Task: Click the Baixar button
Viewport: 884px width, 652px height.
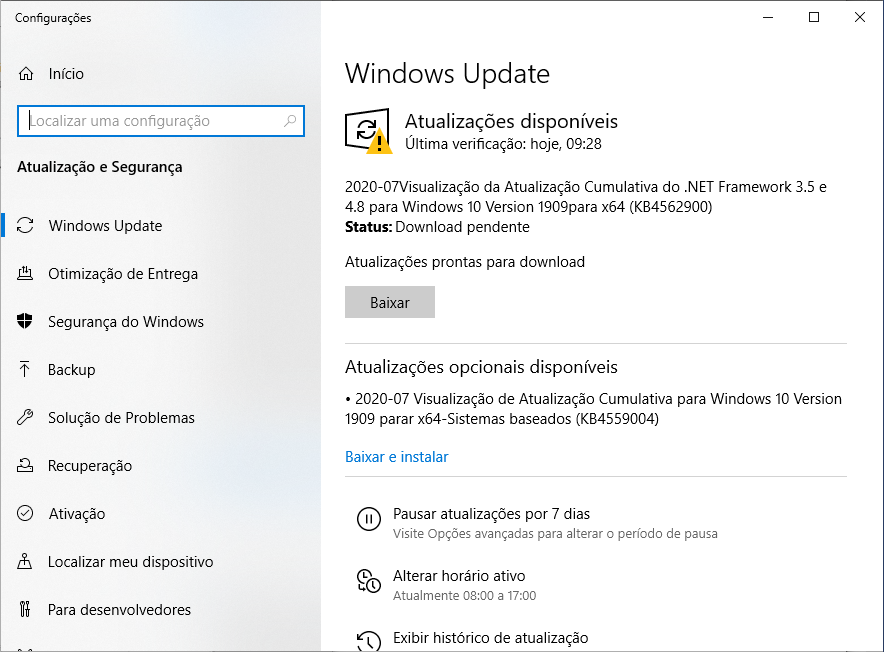Action: pyautogui.click(x=390, y=302)
